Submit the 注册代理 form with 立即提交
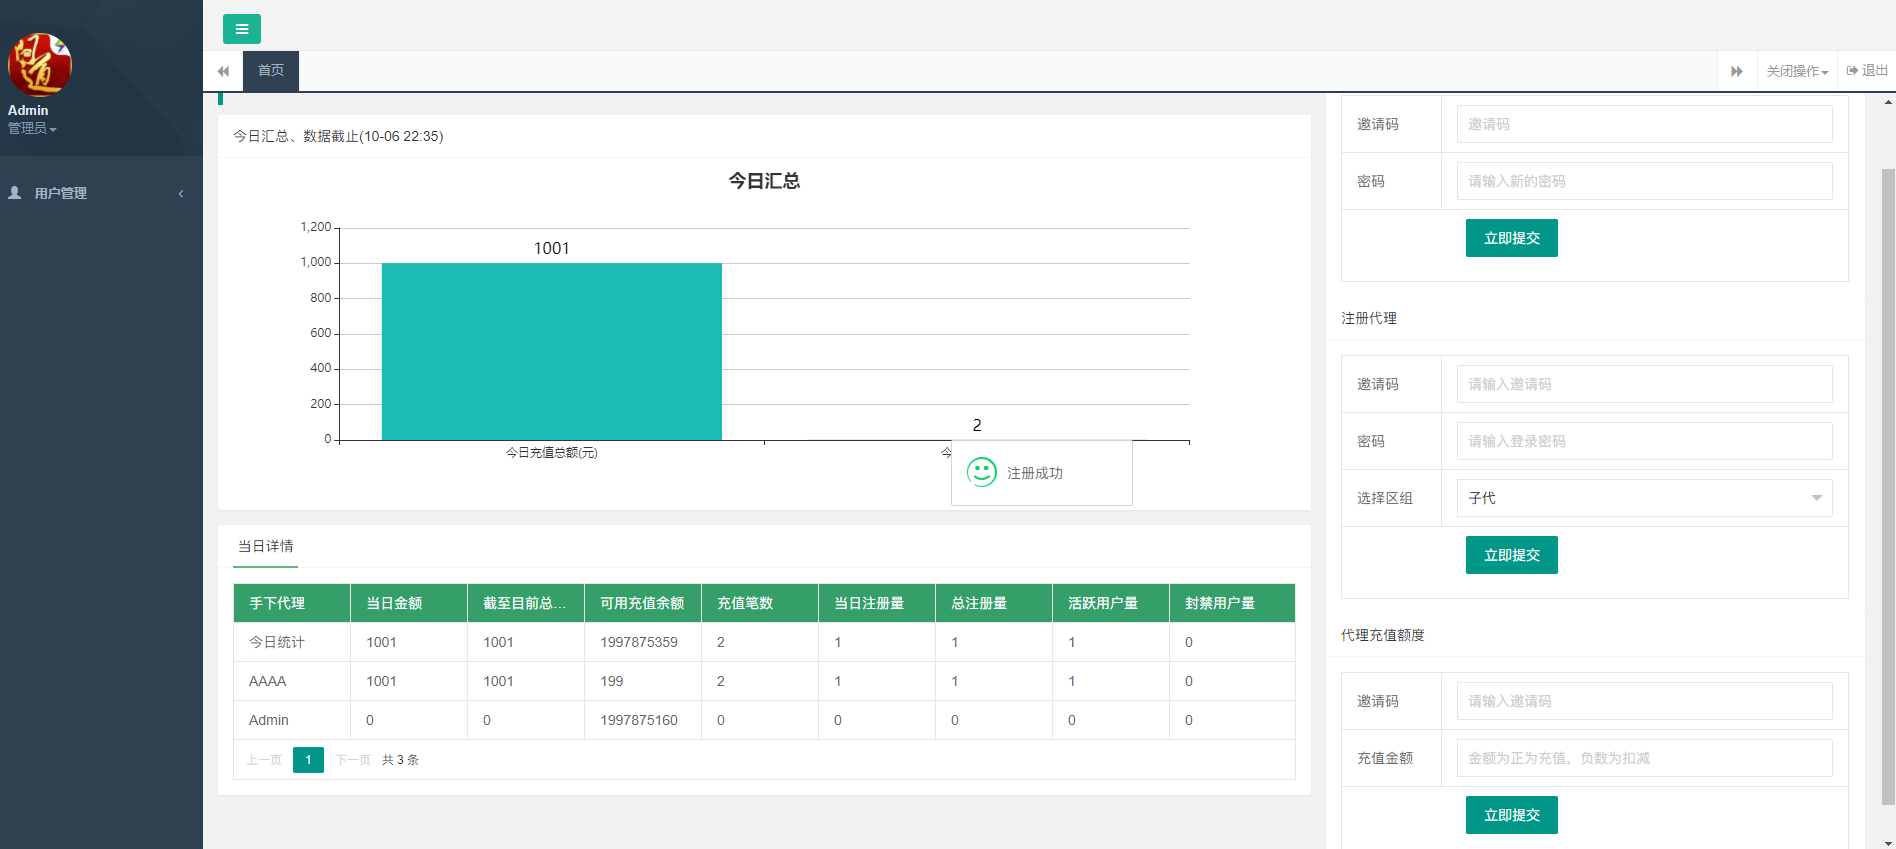This screenshot has height=849, width=1896. [x=1511, y=555]
